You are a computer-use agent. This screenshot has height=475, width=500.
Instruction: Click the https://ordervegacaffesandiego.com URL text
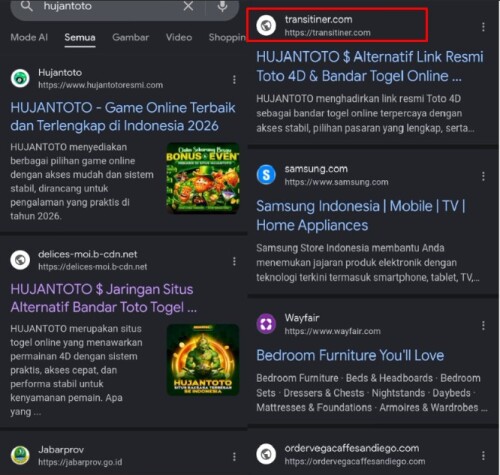pyautogui.click(x=355, y=461)
